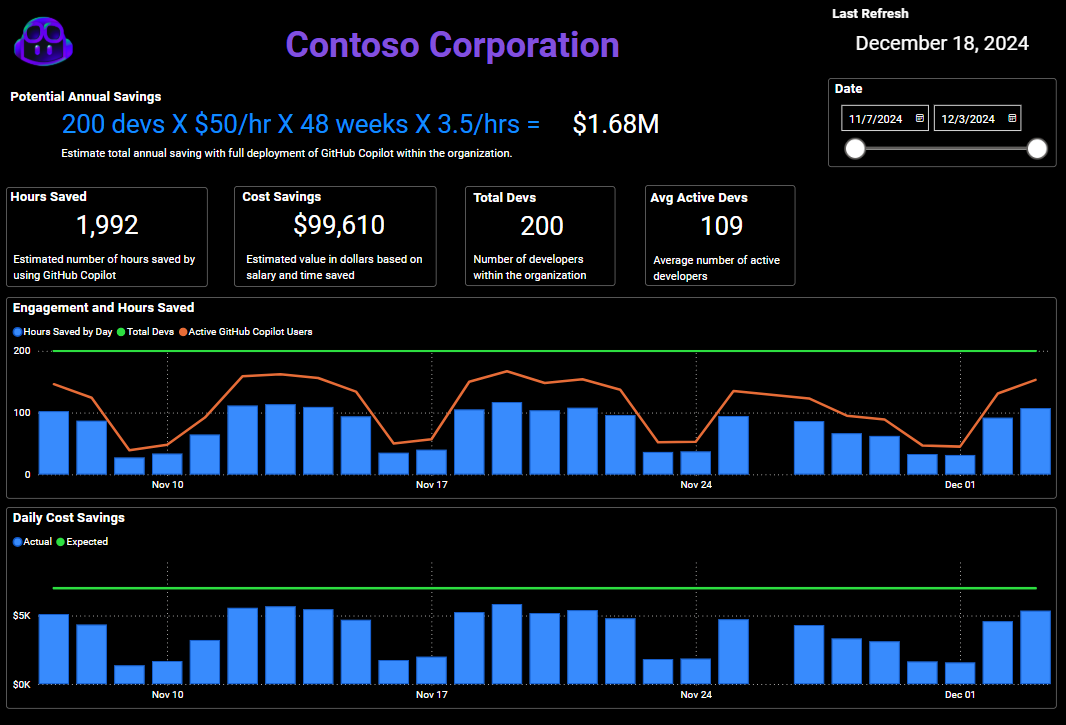The image size is (1066, 725).
Task: Click the right handle of date slider
Action: coord(1037,148)
